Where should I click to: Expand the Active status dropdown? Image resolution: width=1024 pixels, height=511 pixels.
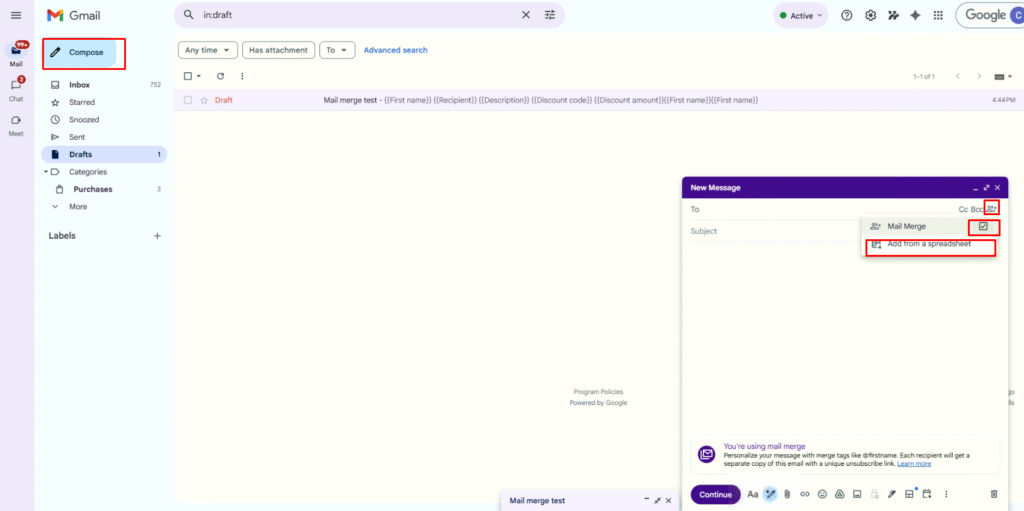click(x=800, y=15)
